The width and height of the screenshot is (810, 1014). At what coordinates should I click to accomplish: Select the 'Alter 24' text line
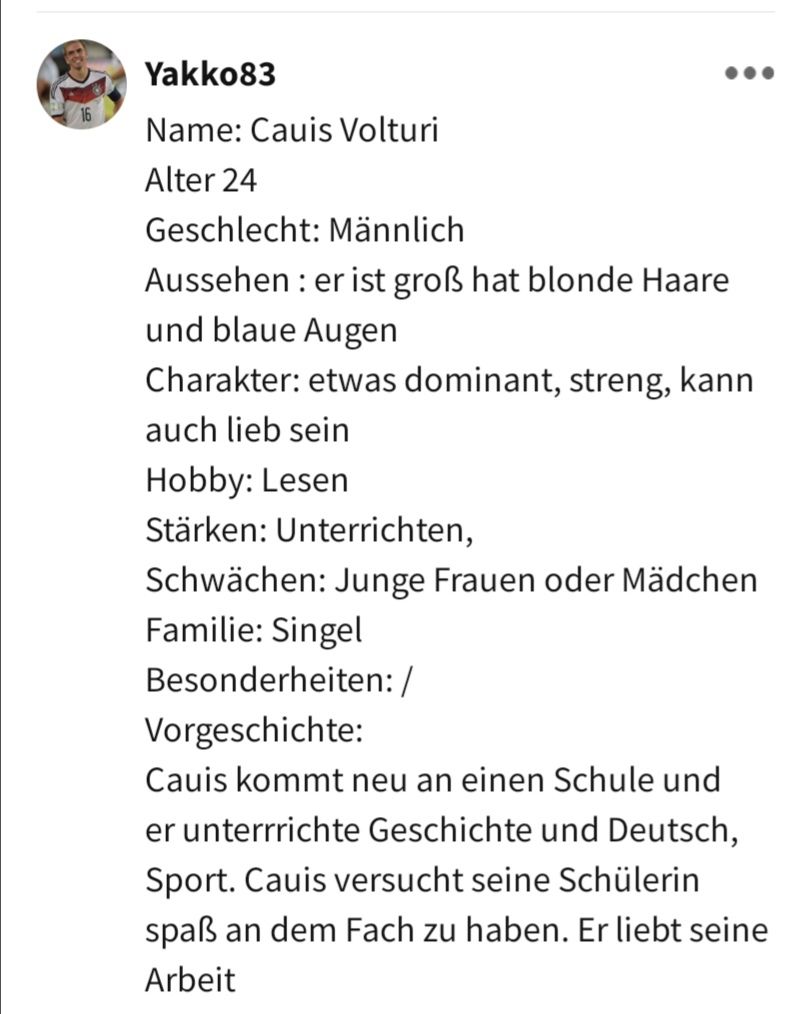(201, 180)
